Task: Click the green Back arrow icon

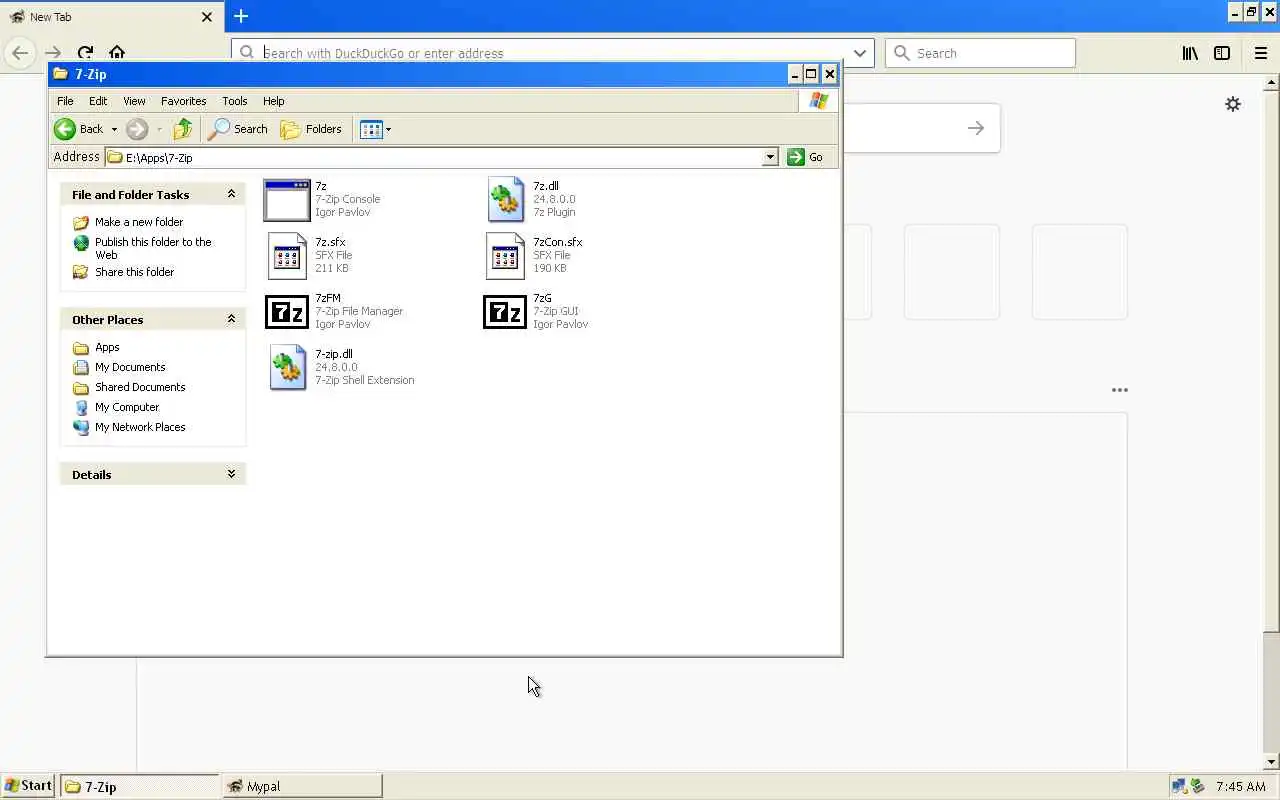Action: 65,129
